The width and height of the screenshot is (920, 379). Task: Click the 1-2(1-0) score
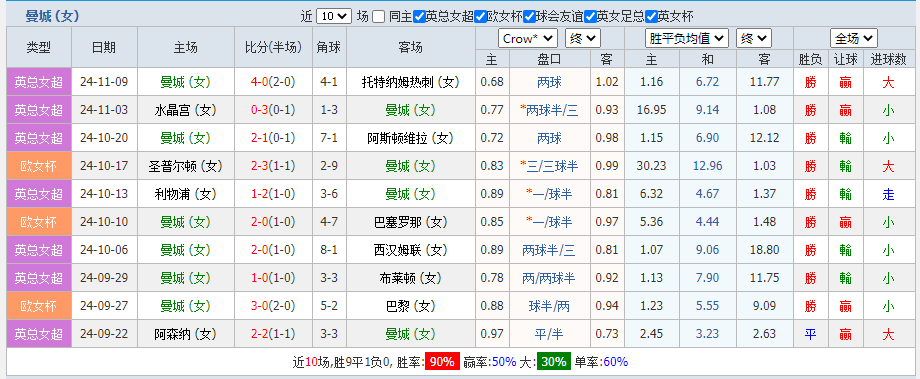tap(273, 194)
